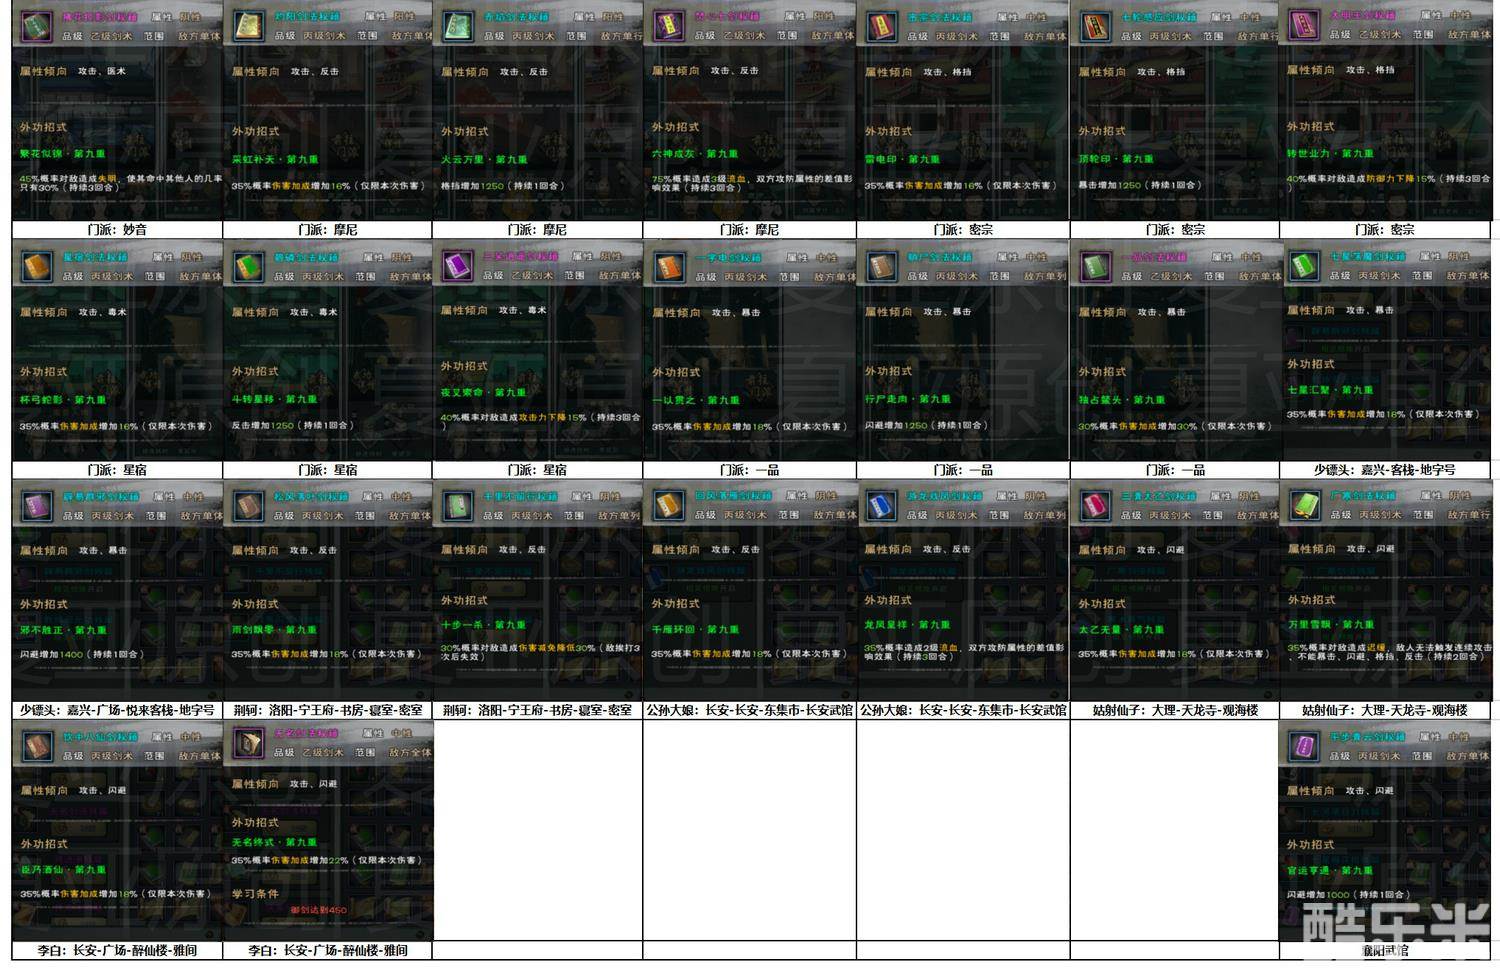
Task: Select the book icon above 雷电印 skill
Action: point(881,27)
